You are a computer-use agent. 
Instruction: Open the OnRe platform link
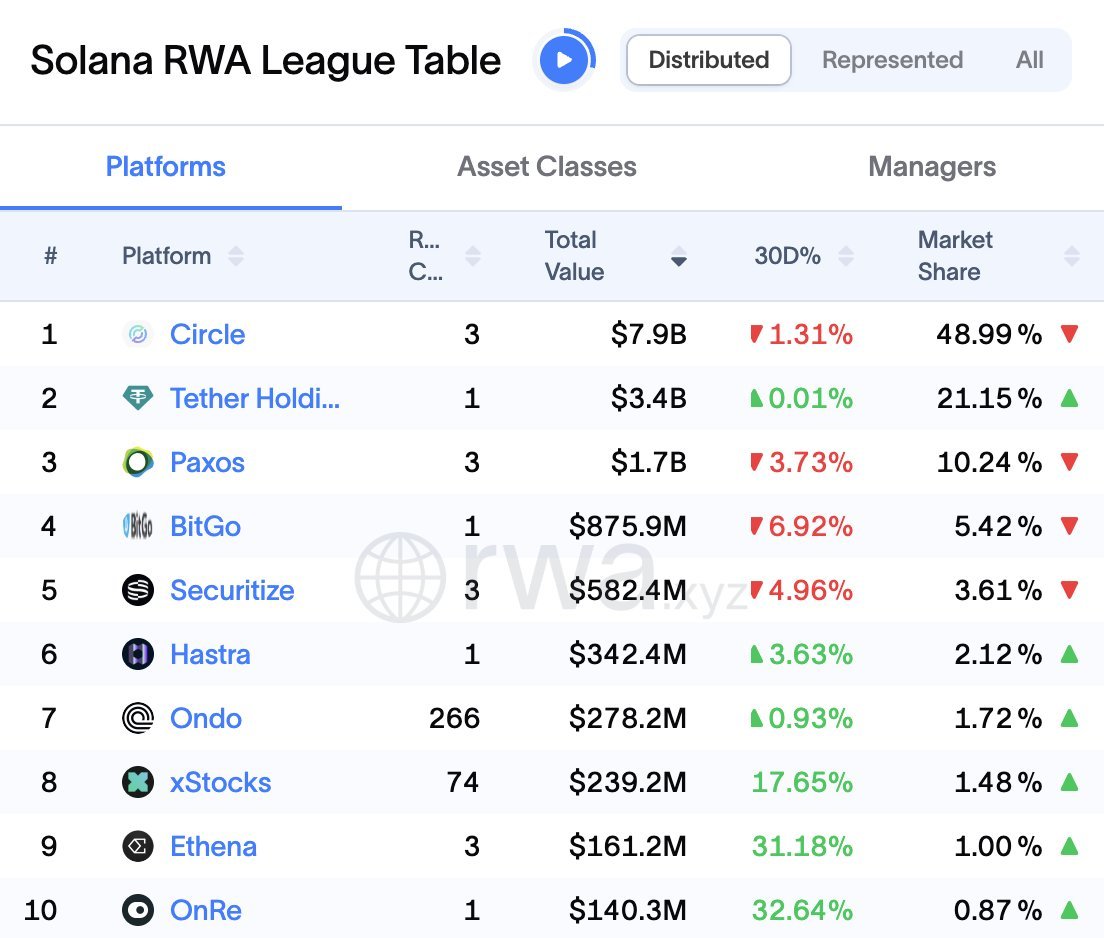coord(206,911)
